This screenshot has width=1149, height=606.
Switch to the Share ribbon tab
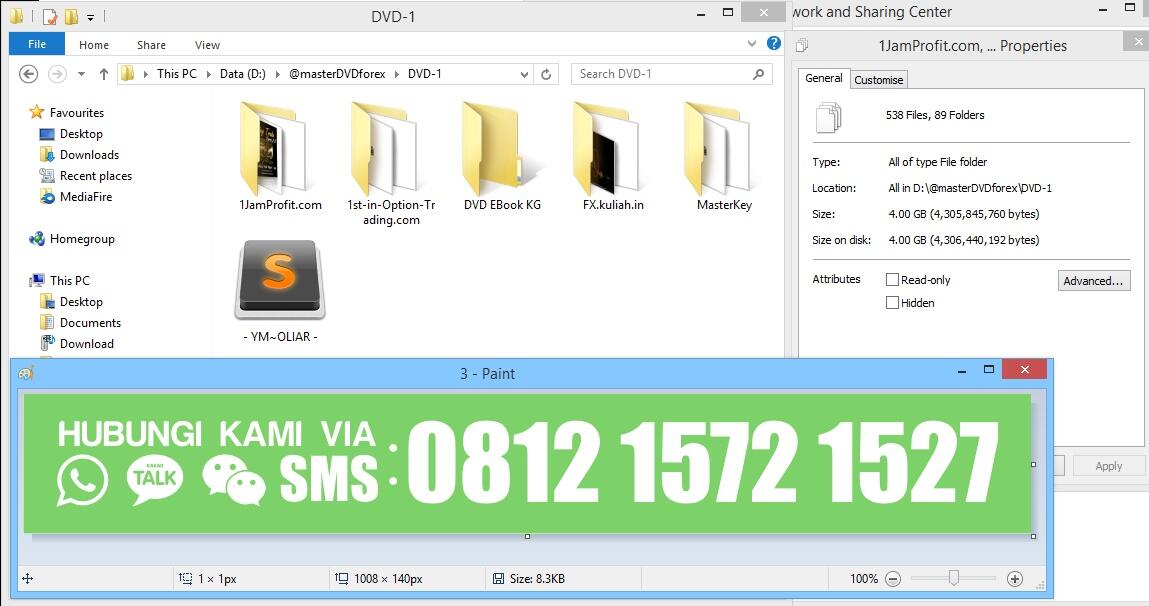pos(151,45)
